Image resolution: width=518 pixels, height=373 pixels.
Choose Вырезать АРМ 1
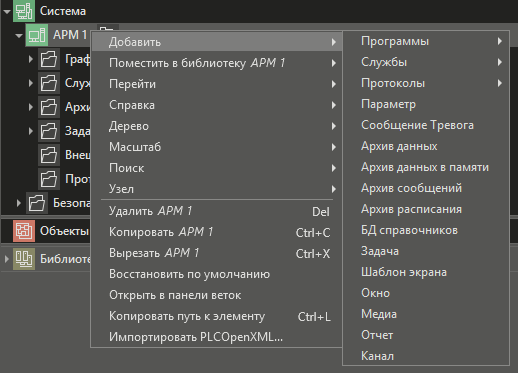(x=217, y=253)
